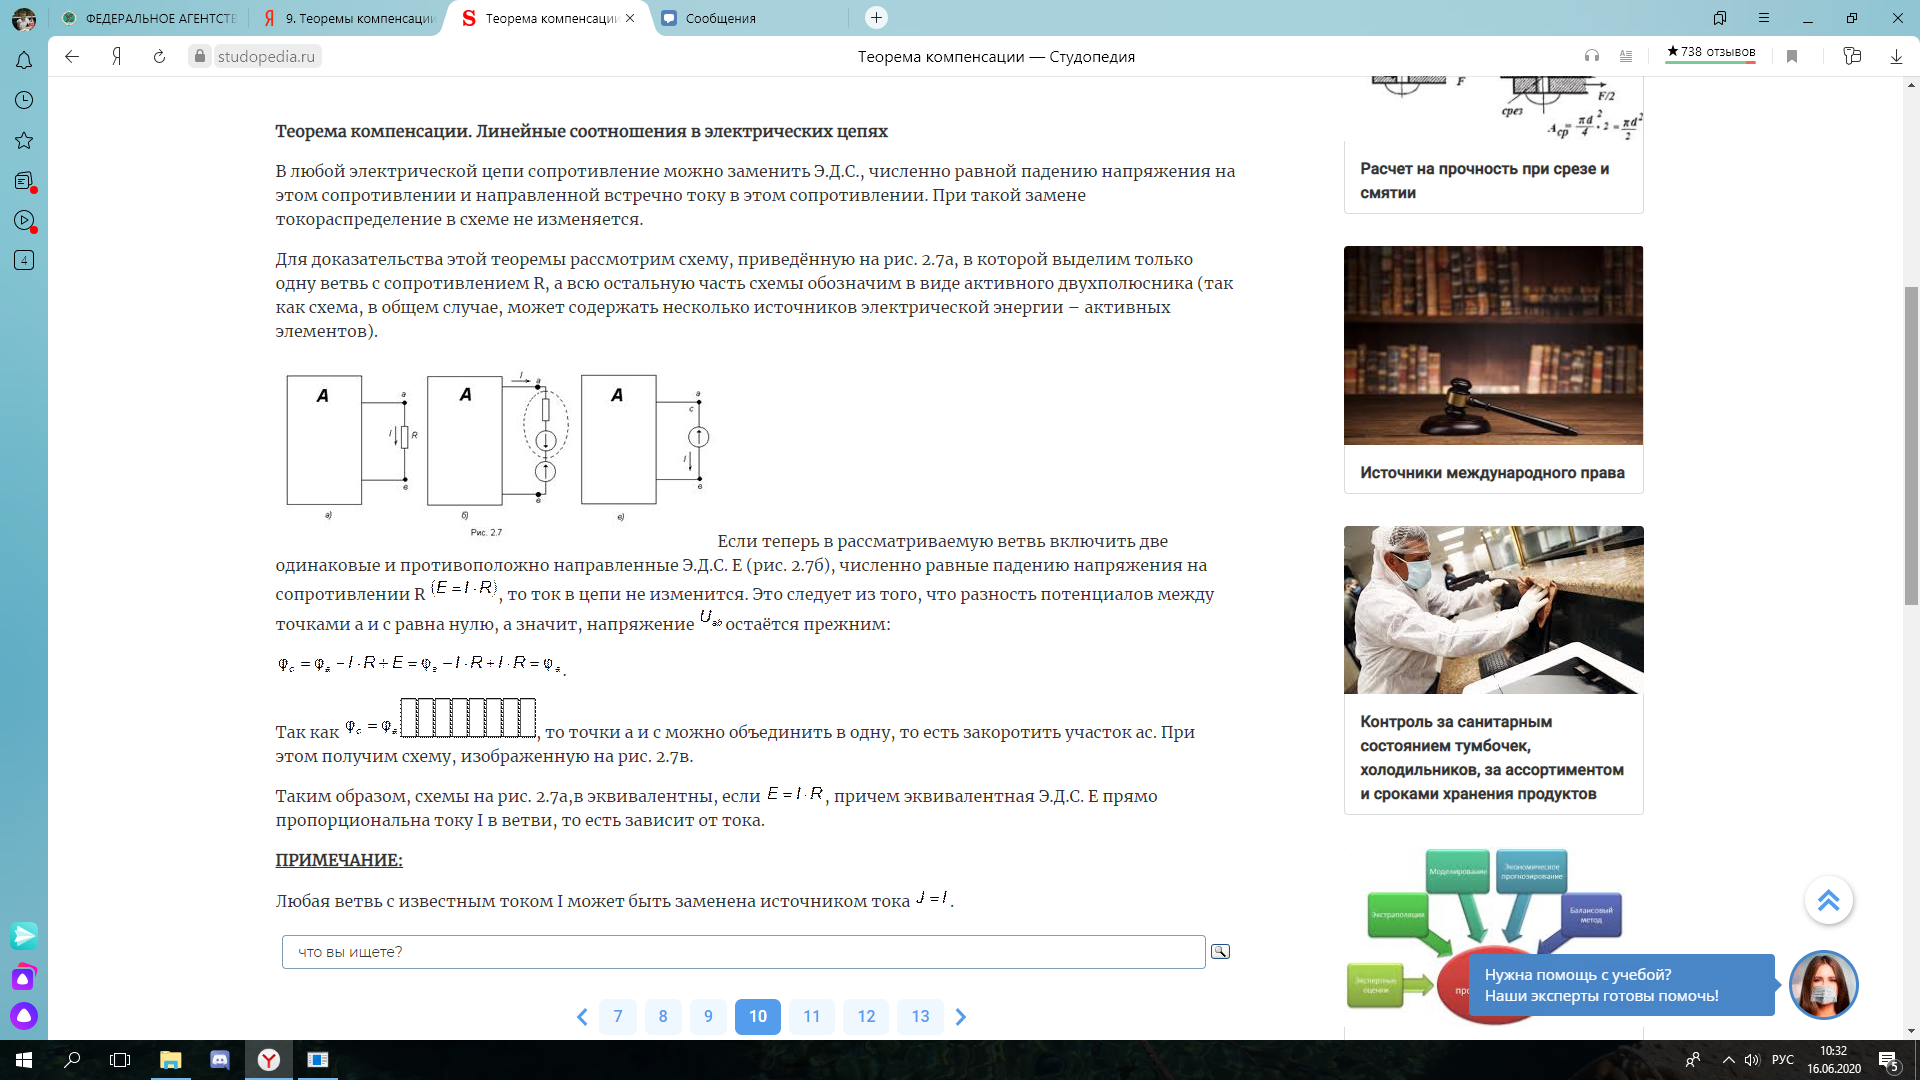Viewport: 1920px width, 1080px height.
Task: Open the 738 отзывов site reviews
Action: click(1711, 53)
